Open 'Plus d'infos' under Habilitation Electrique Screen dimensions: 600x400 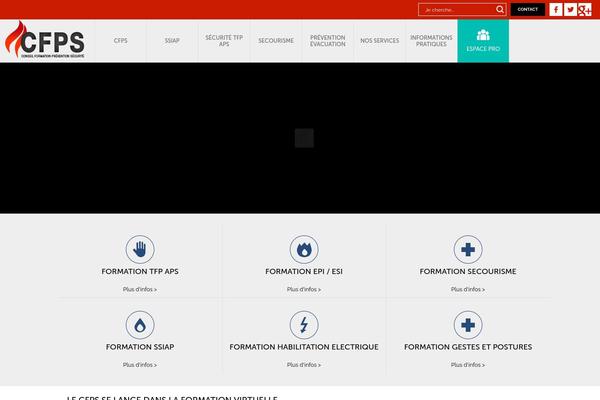click(304, 365)
